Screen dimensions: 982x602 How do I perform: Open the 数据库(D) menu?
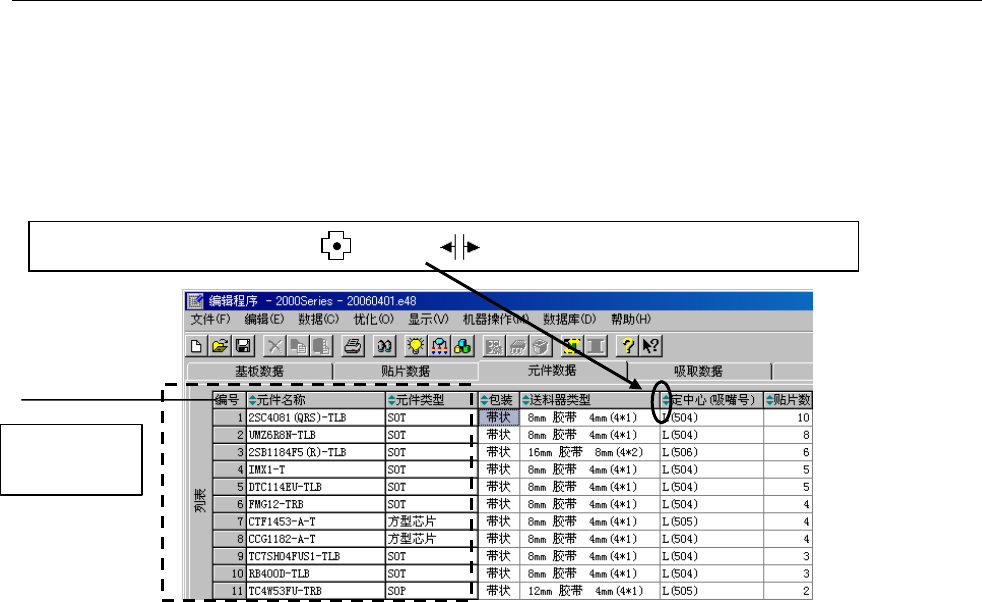pyautogui.click(x=569, y=319)
